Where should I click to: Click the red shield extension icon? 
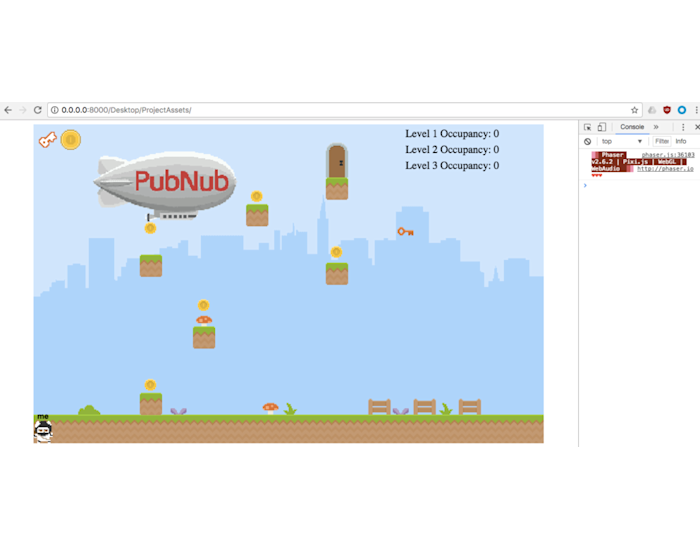pos(667,110)
